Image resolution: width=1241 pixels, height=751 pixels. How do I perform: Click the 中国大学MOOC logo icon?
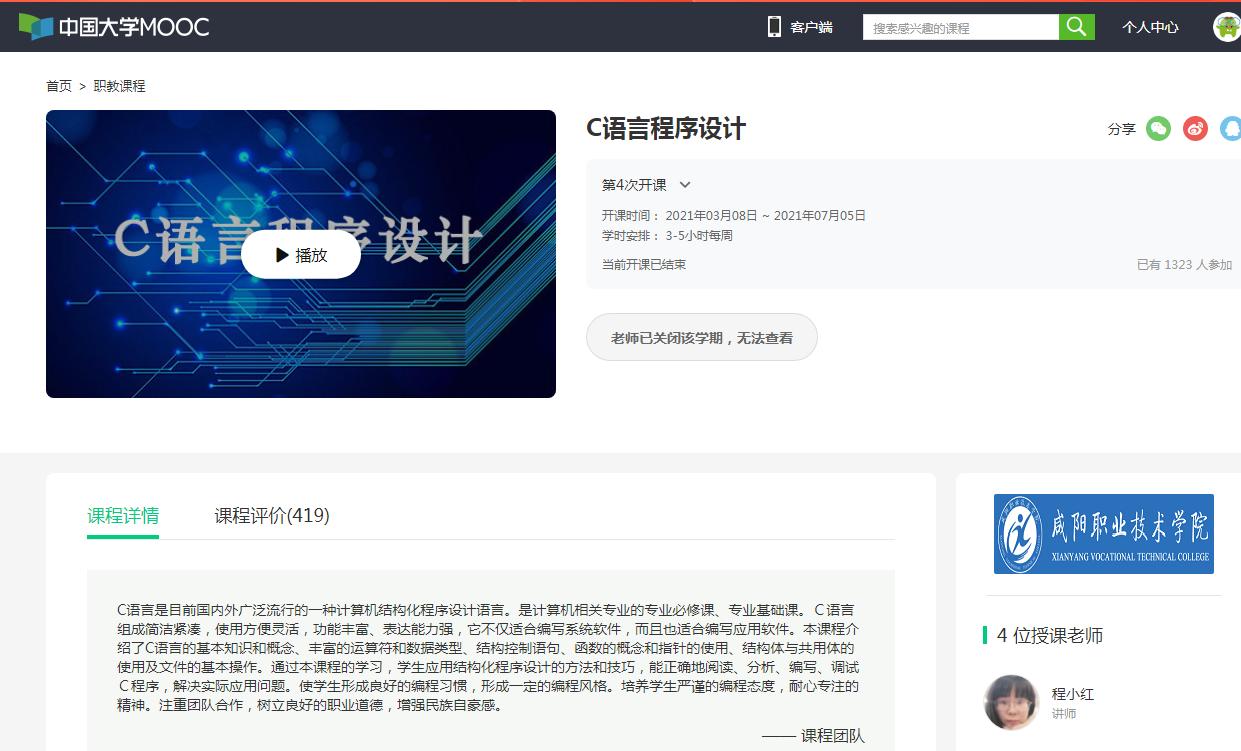(x=36, y=27)
